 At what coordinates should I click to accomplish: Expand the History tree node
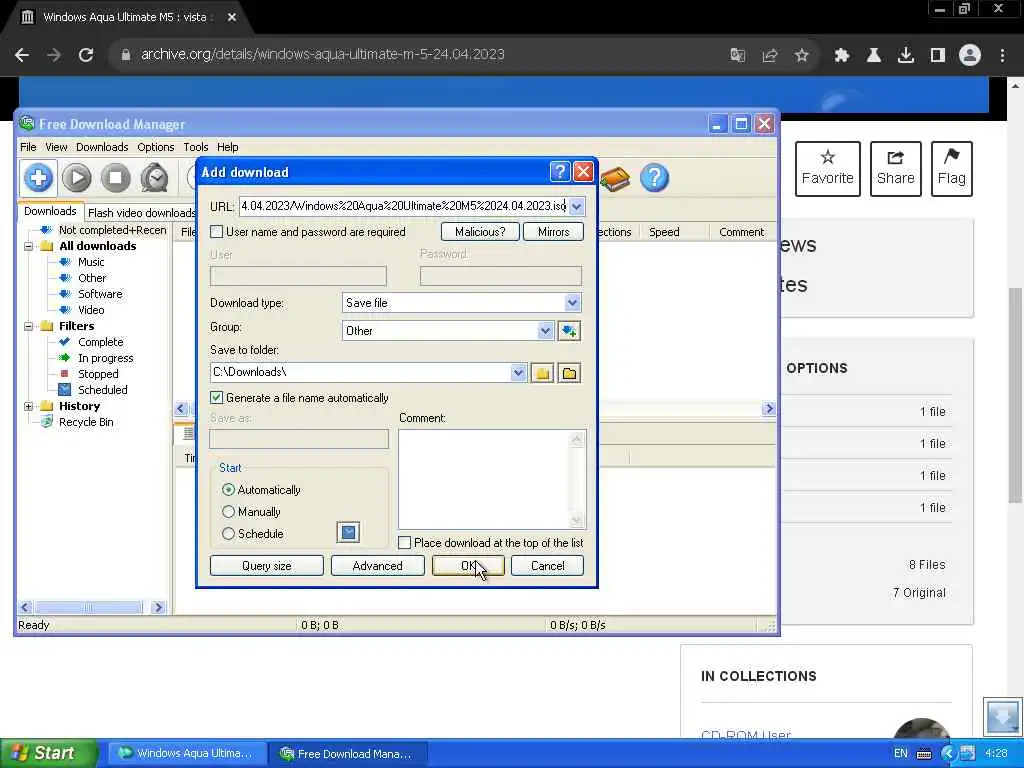[x=28, y=406]
